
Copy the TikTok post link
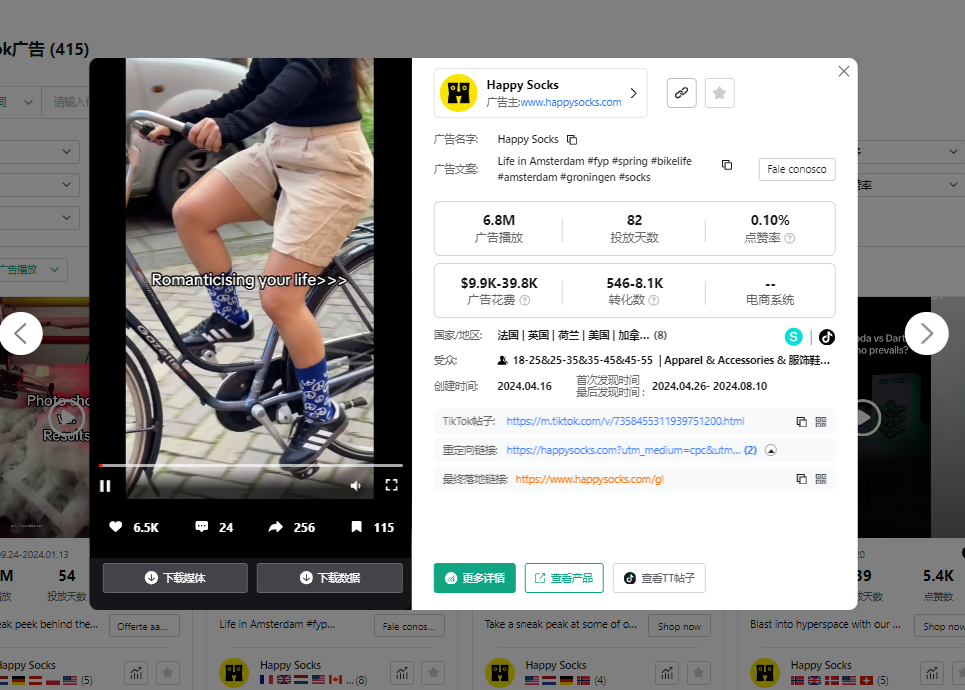pos(801,422)
